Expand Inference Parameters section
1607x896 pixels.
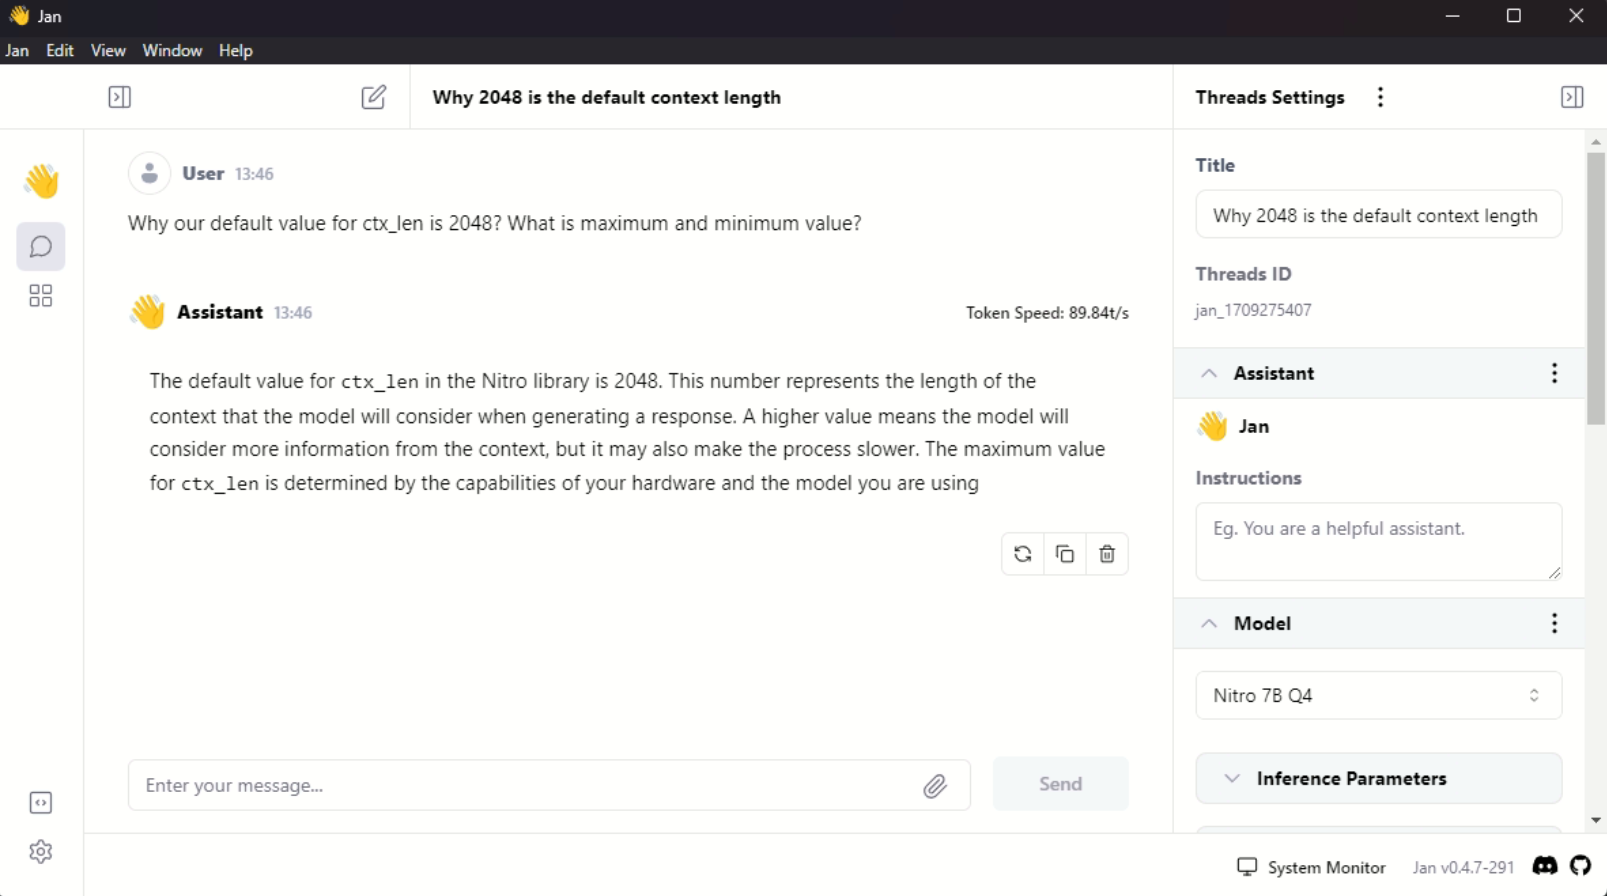pyautogui.click(x=1377, y=778)
